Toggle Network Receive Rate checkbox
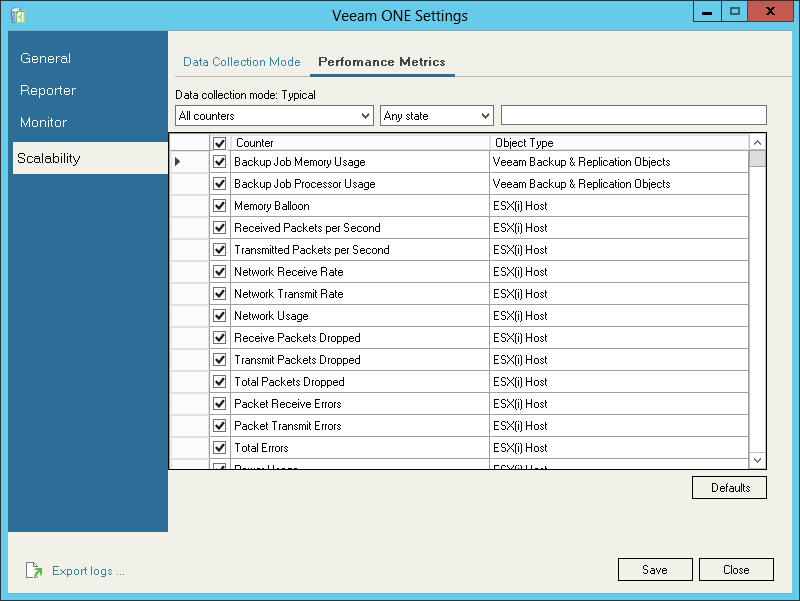The width and height of the screenshot is (800, 601). tap(219, 271)
